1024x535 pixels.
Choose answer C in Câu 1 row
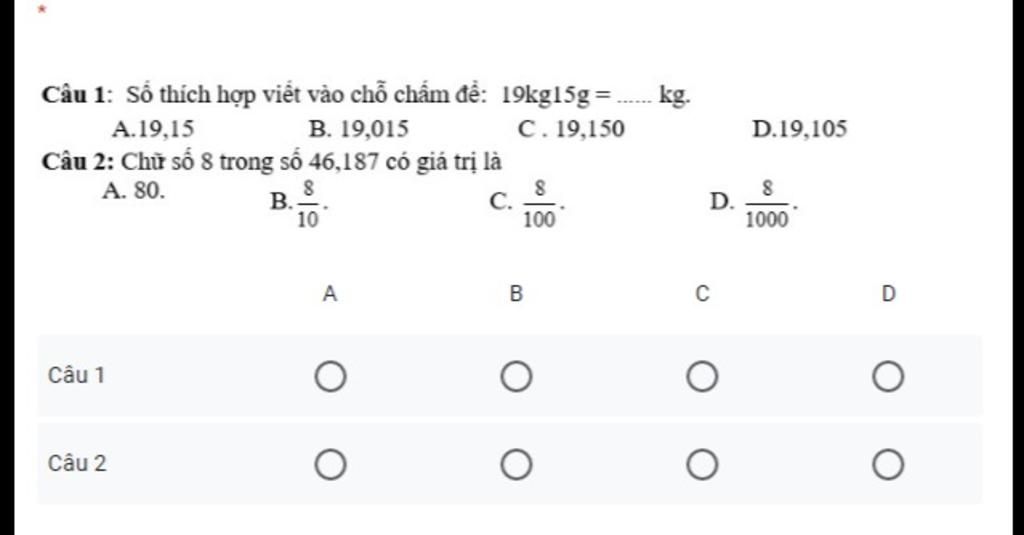point(702,377)
